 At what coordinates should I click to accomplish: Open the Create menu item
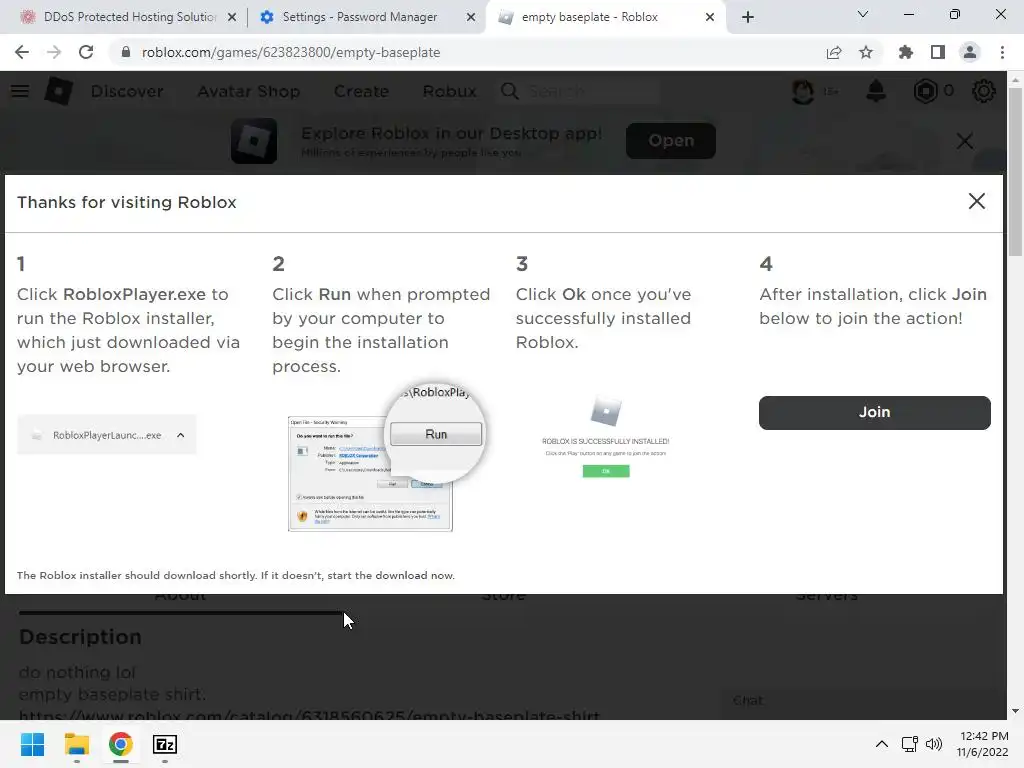(361, 91)
